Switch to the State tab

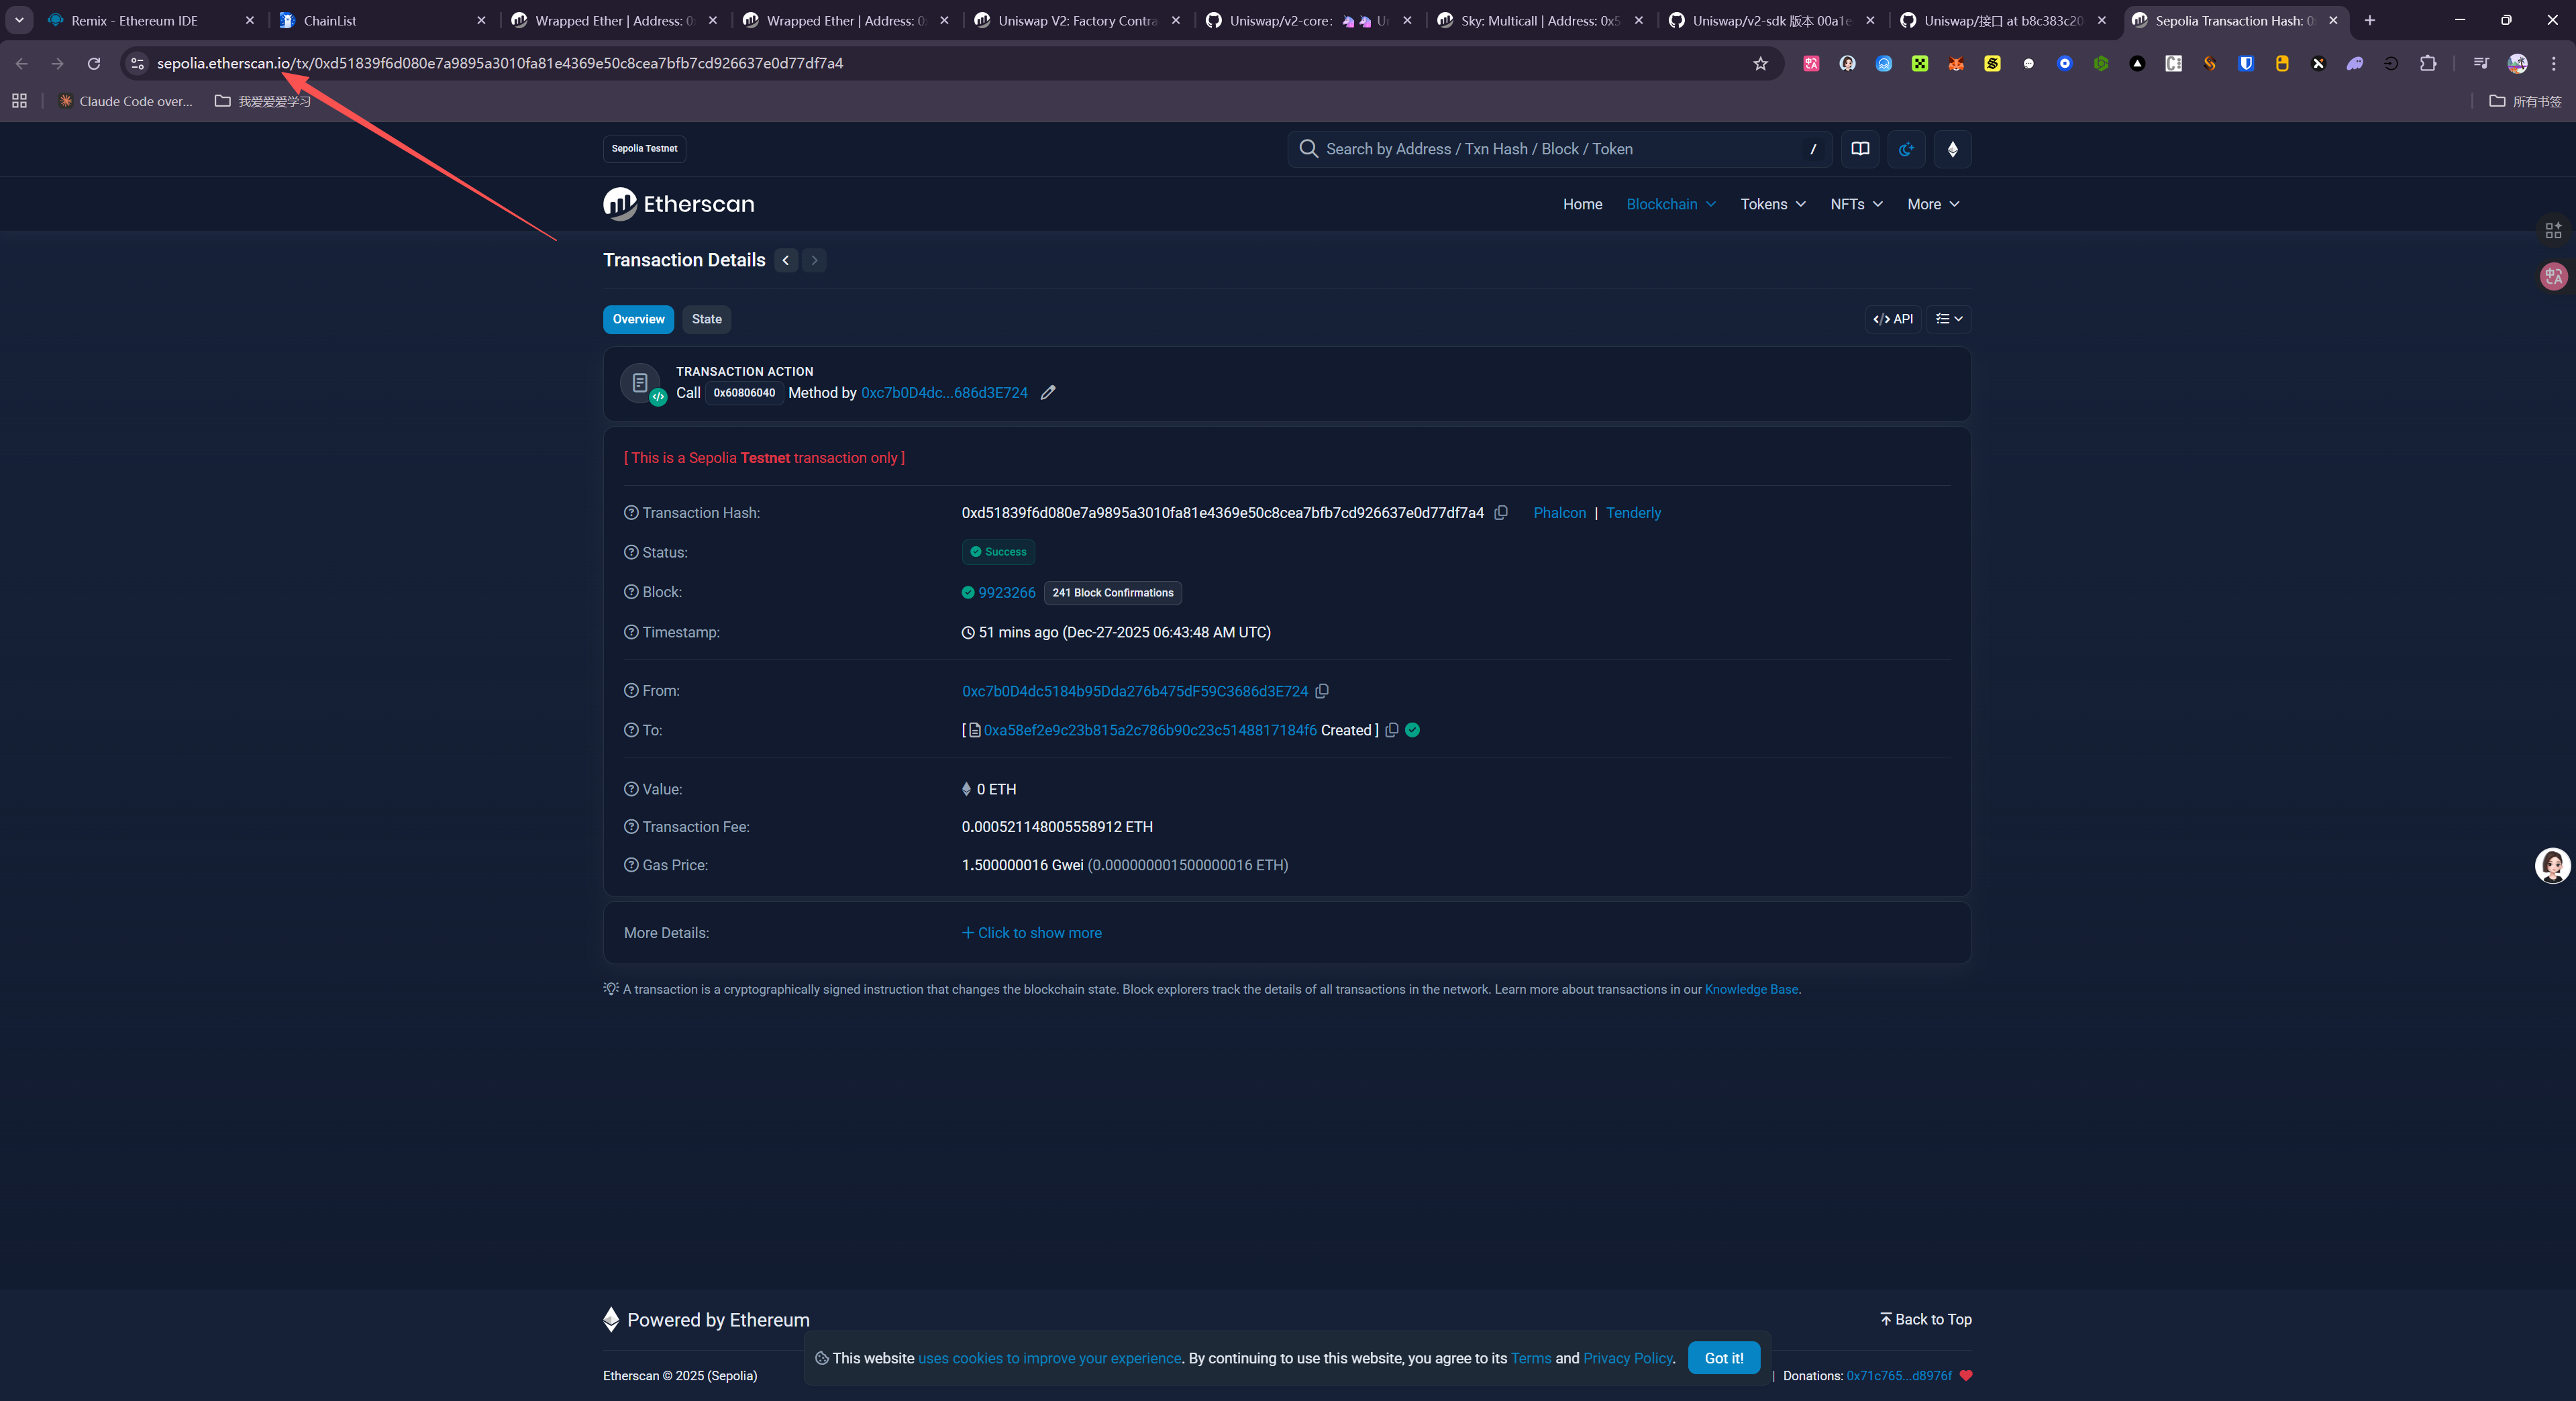[706, 319]
